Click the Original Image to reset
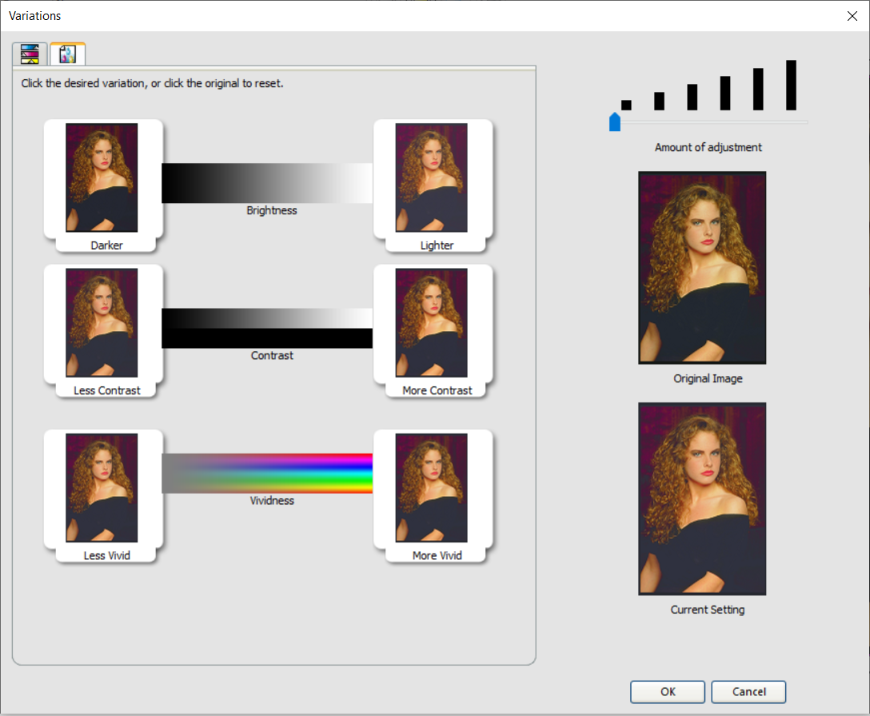Viewport: 870px width, 716px height. [702, 268]
